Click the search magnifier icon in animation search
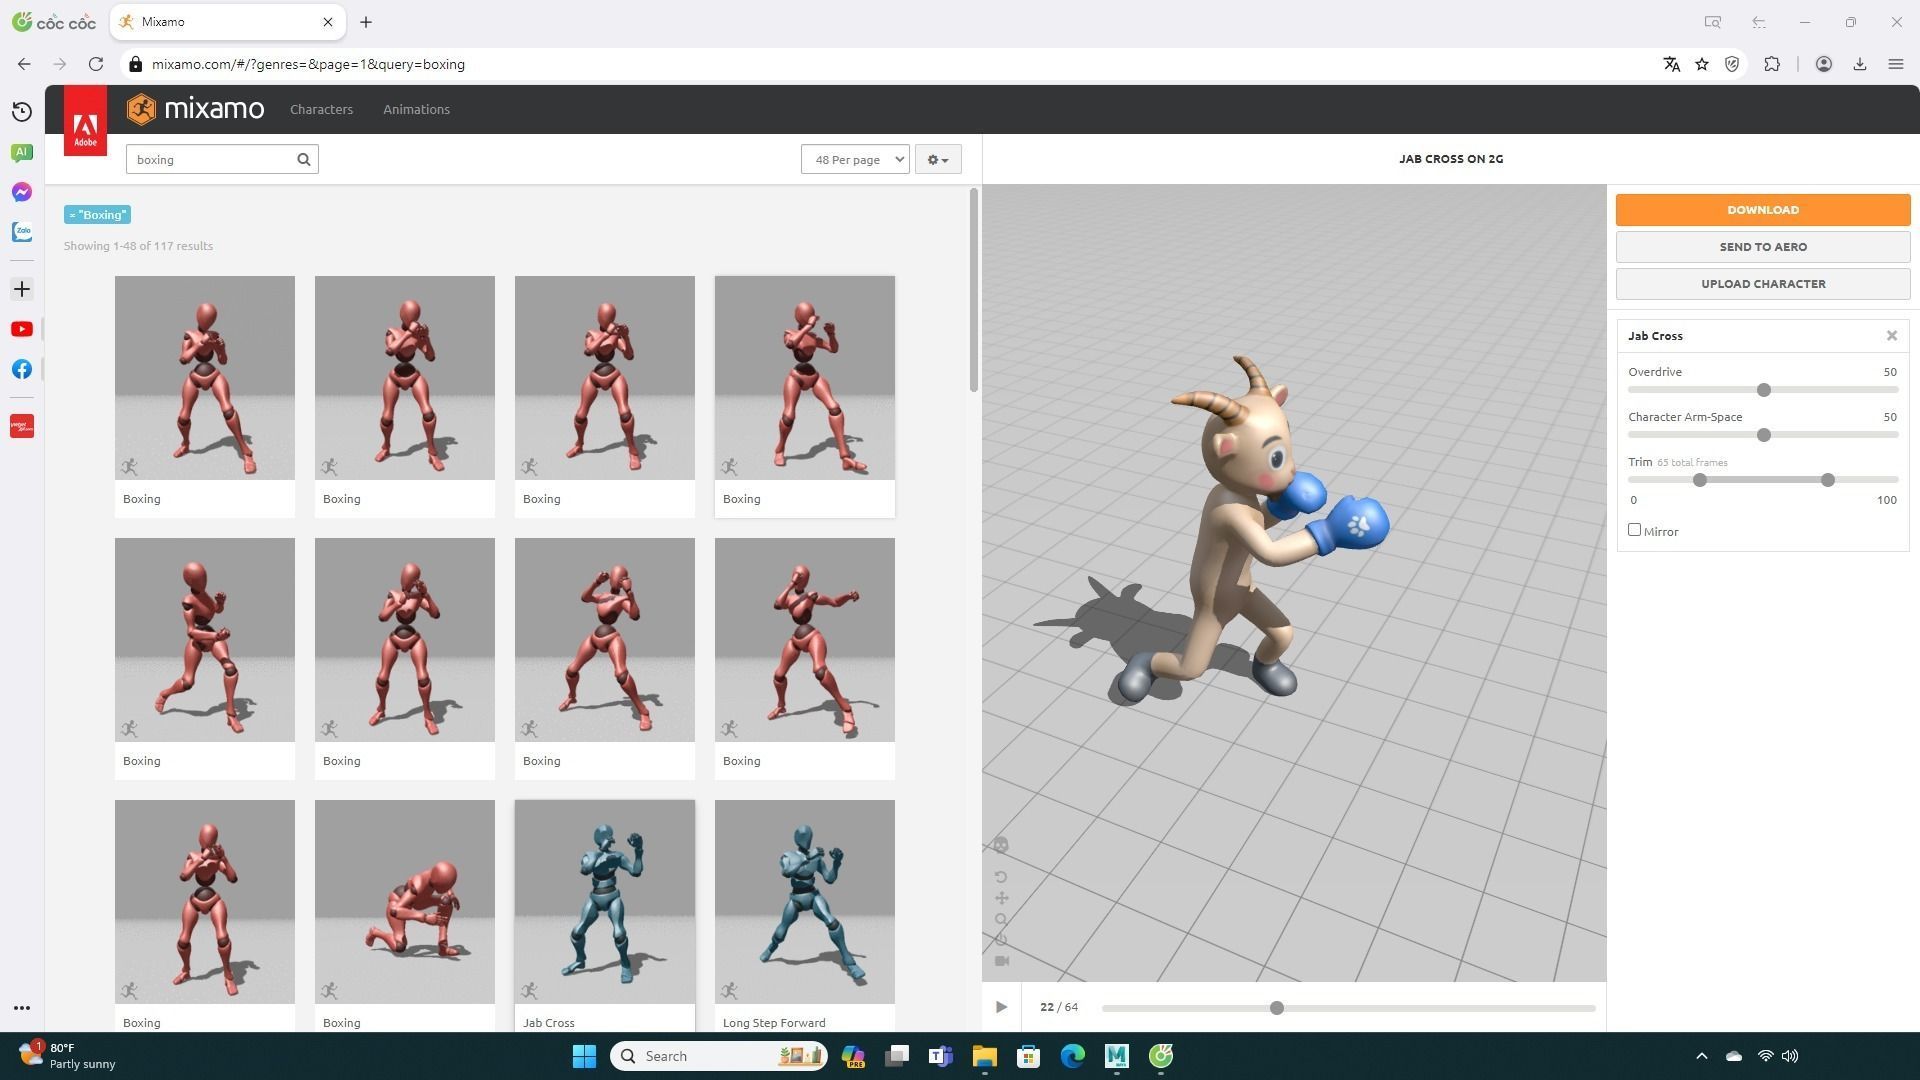The height and width of the screenshot is (1080, 1920). [x=304, y=160]
